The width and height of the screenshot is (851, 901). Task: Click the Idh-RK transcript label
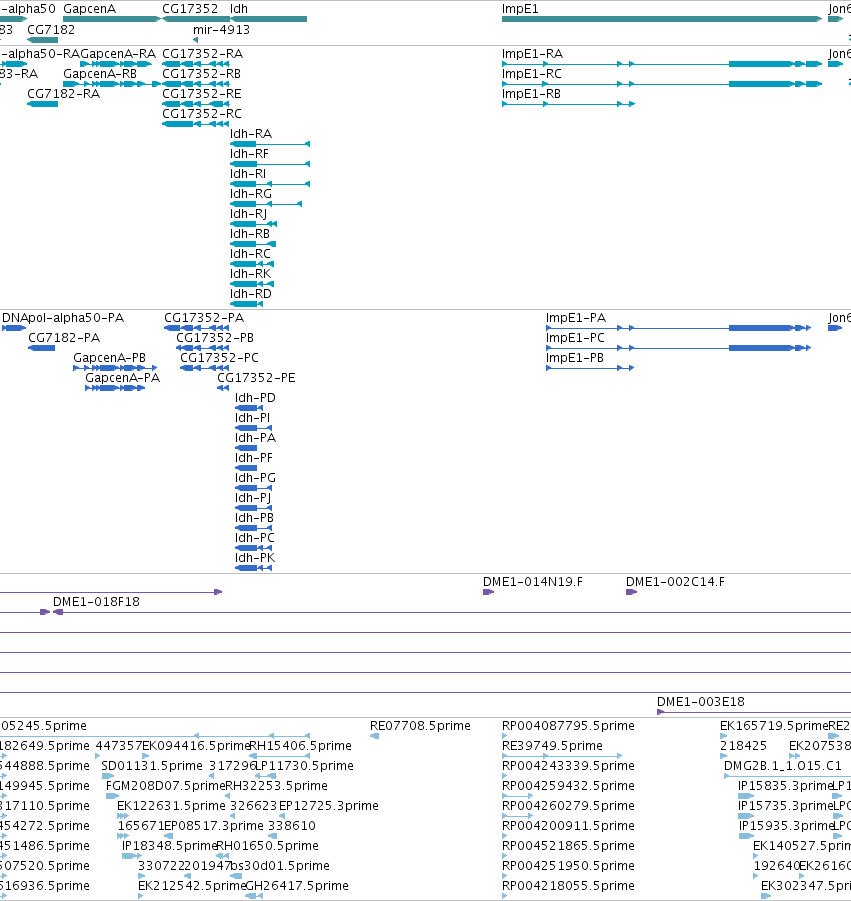point(251,274)
